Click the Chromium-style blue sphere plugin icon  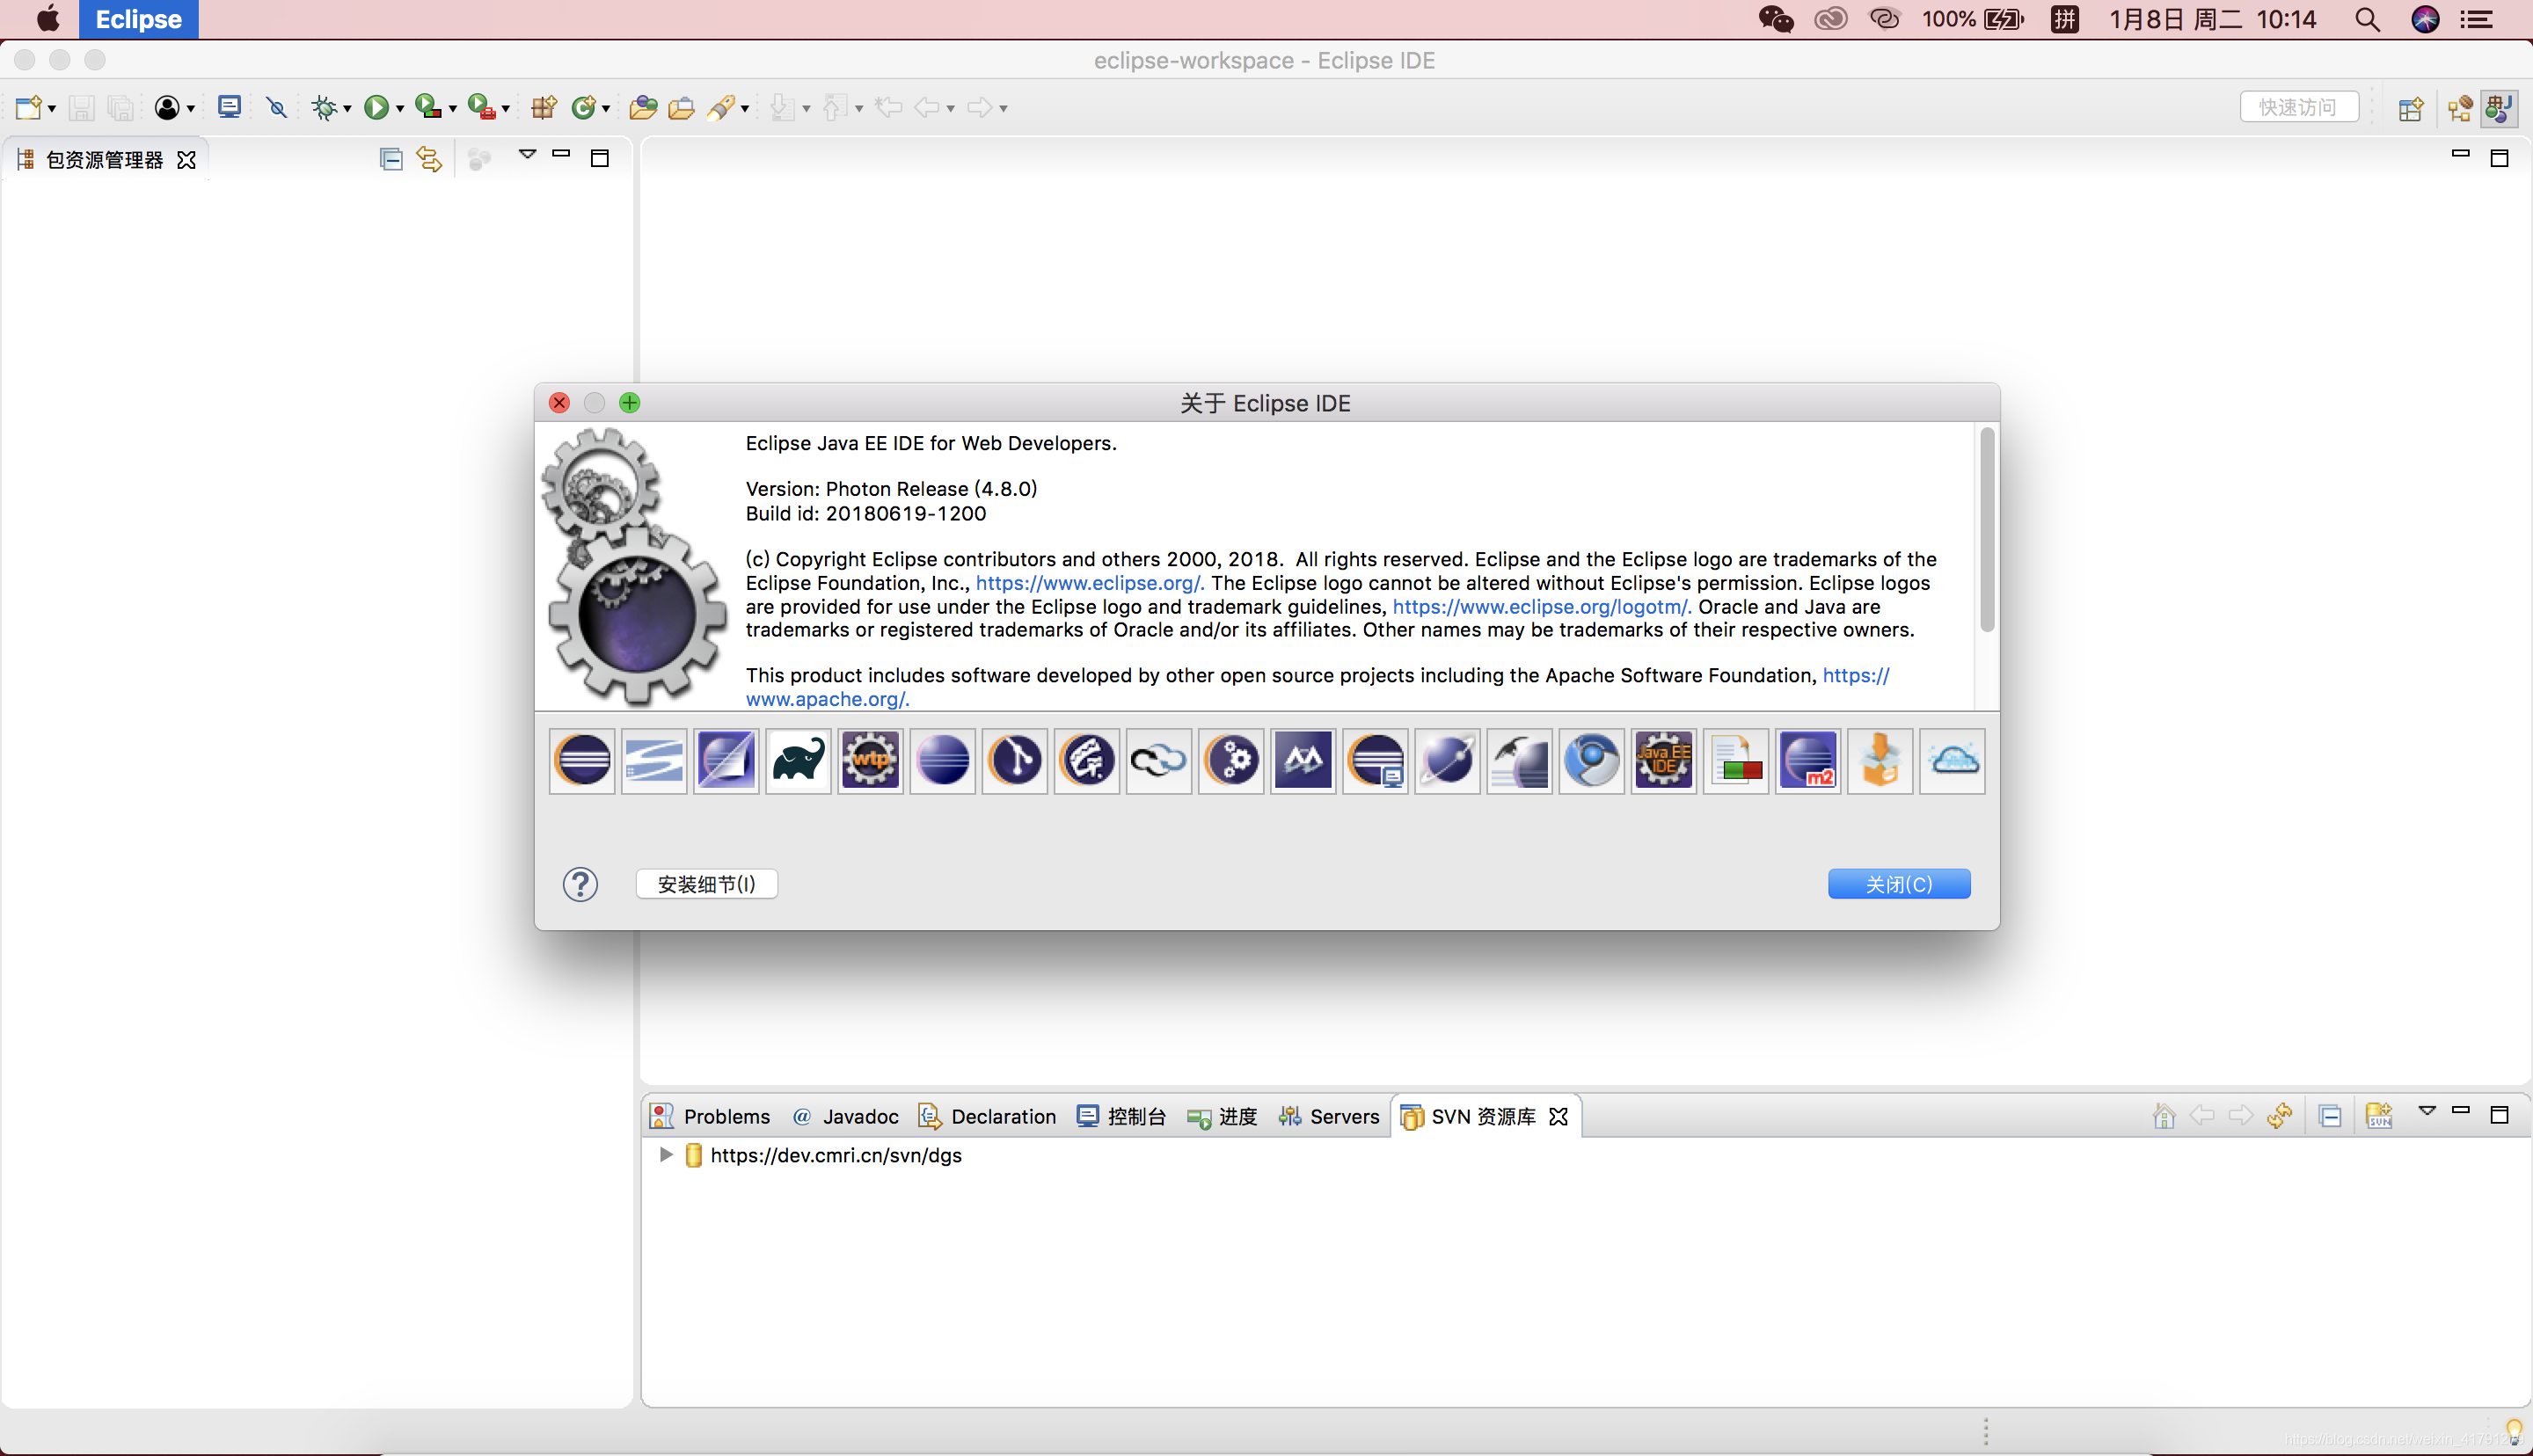coord(1591,761)
